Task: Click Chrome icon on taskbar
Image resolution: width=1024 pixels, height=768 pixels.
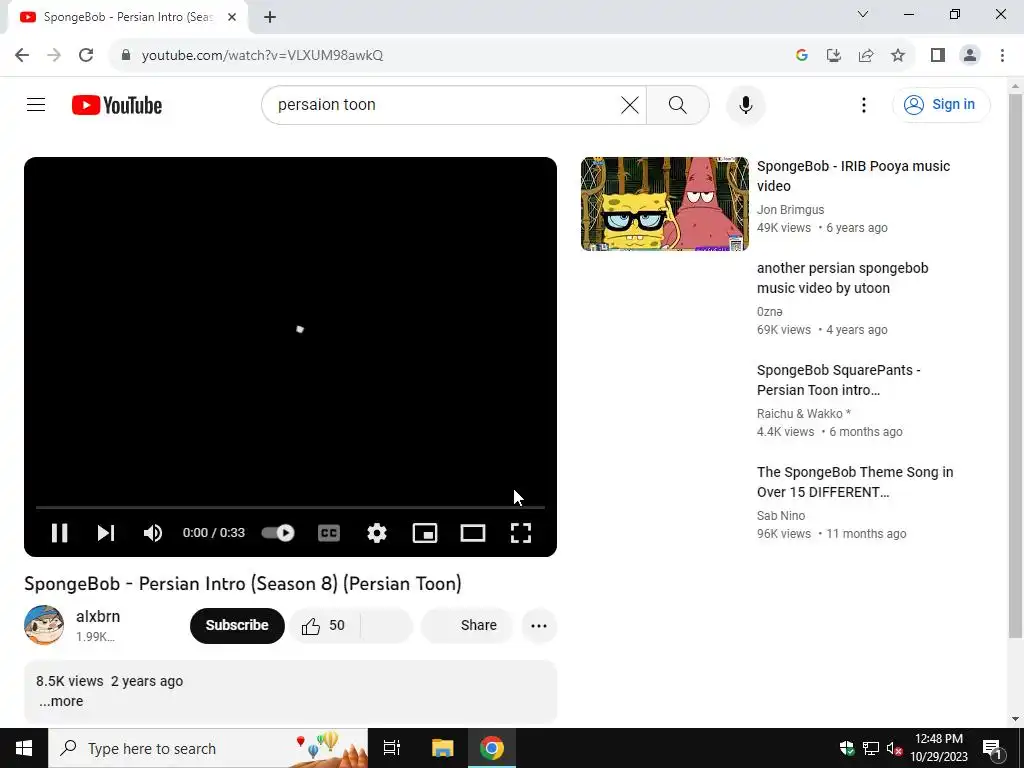Action: 492,748
